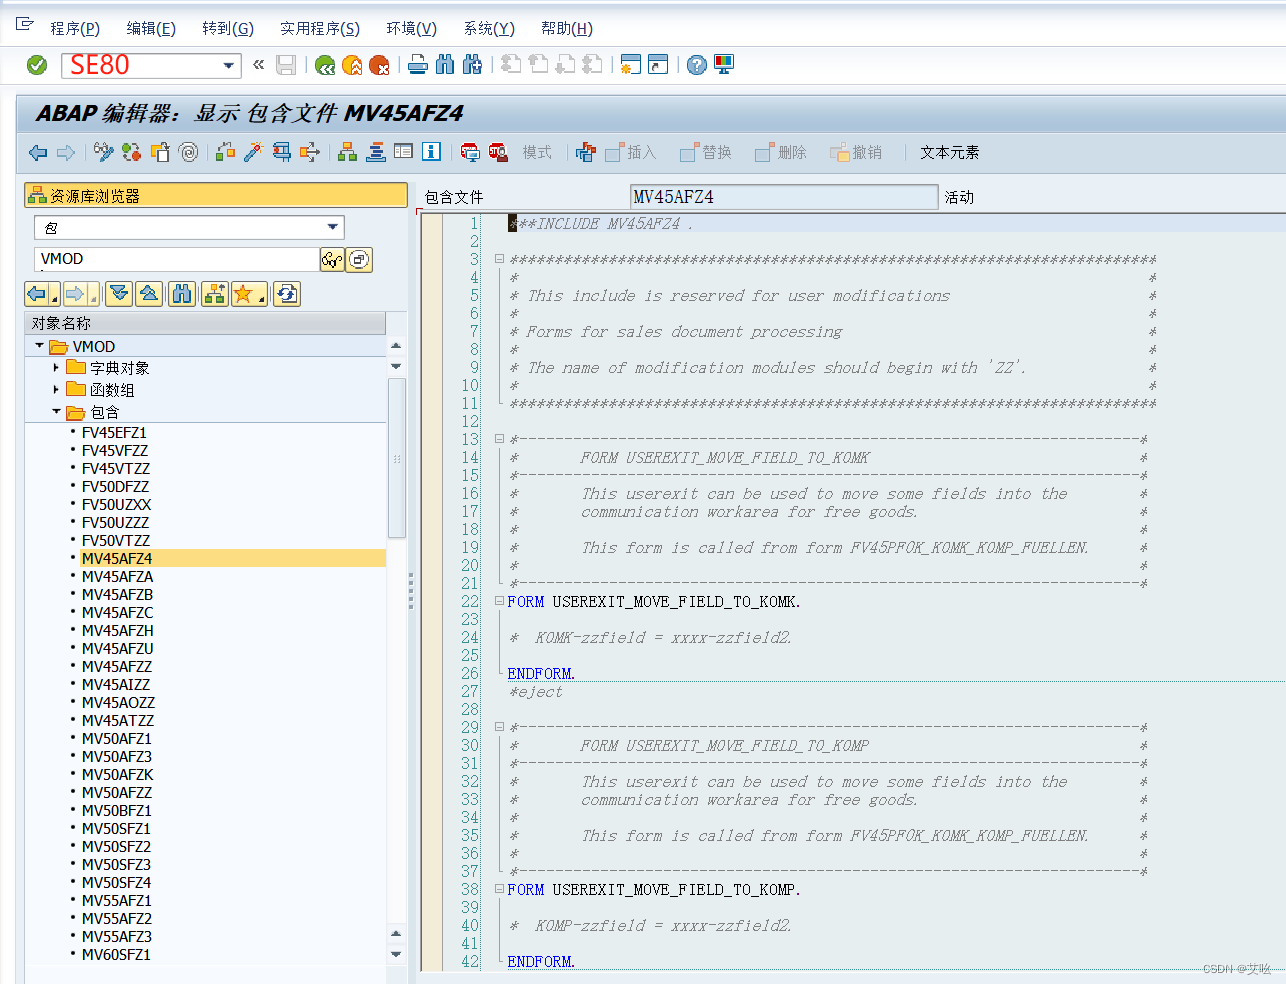
Task: Click the Refresh object list icon
Action: pos(287,294)
